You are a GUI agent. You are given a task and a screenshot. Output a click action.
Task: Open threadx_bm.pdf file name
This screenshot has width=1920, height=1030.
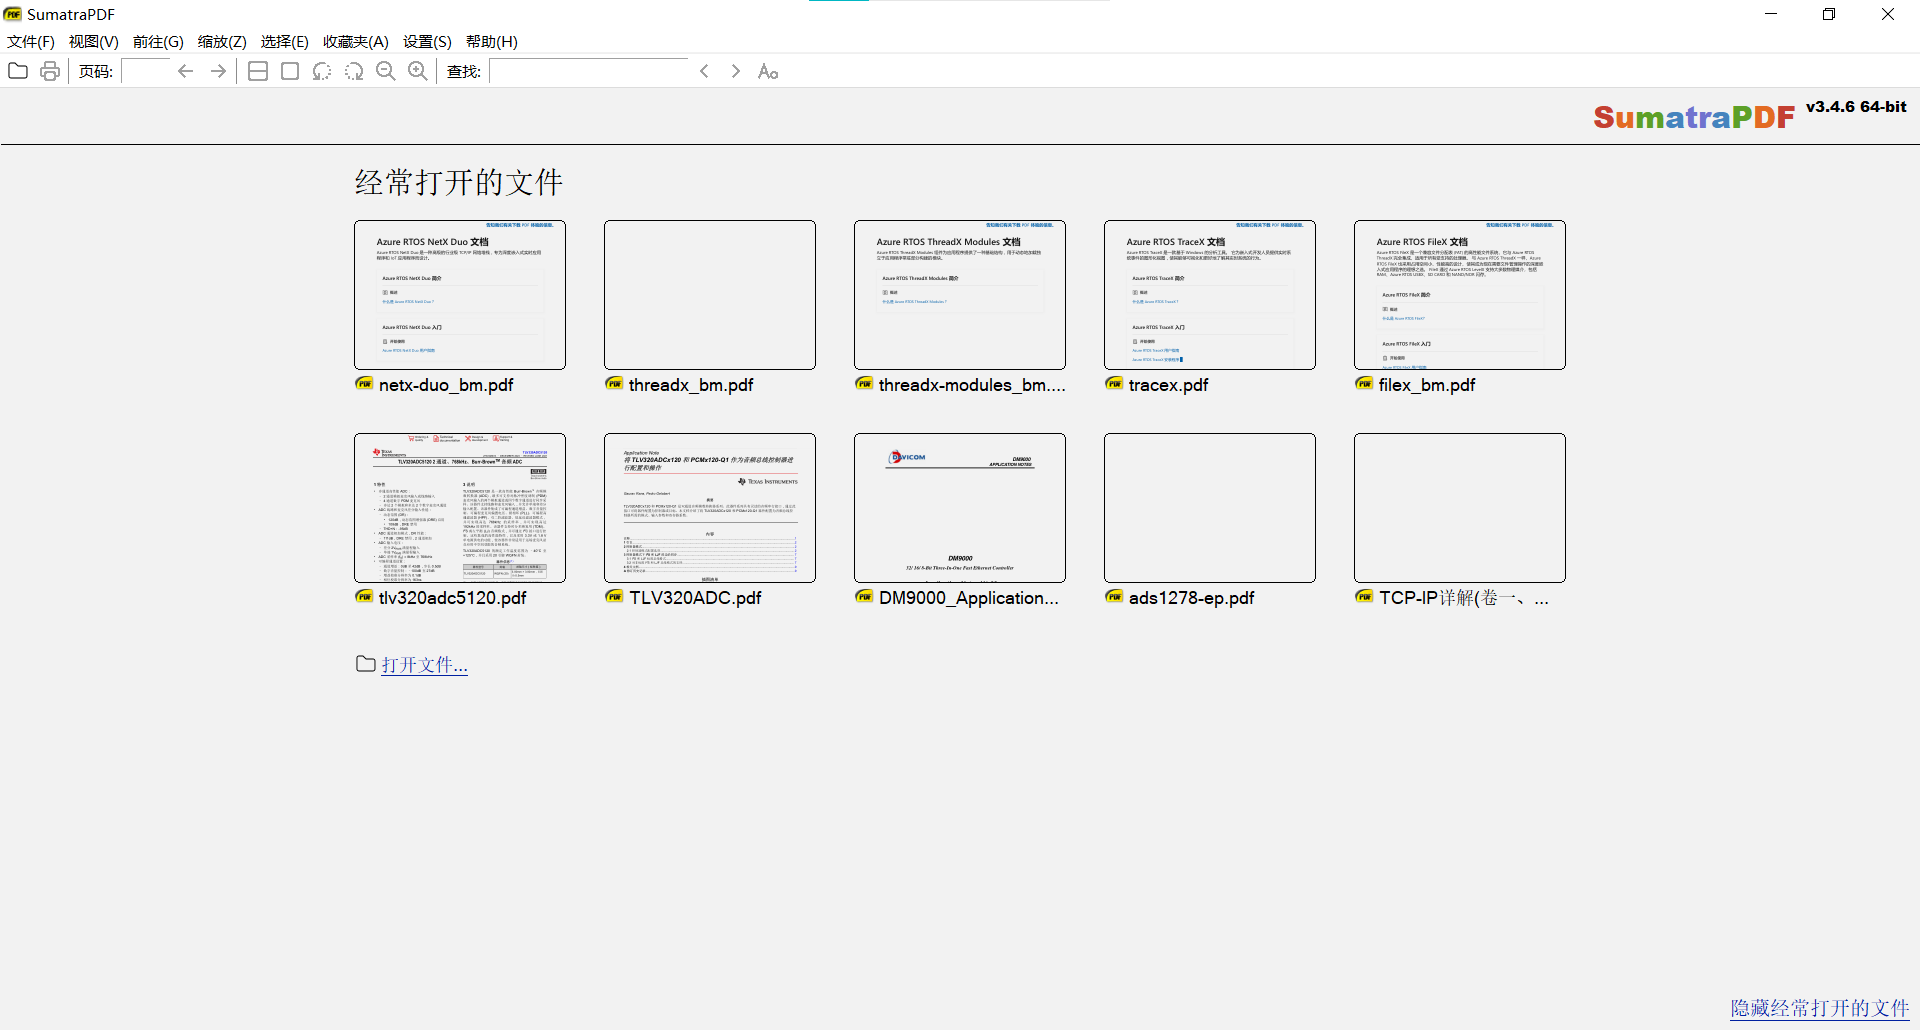tap(691, 385)
